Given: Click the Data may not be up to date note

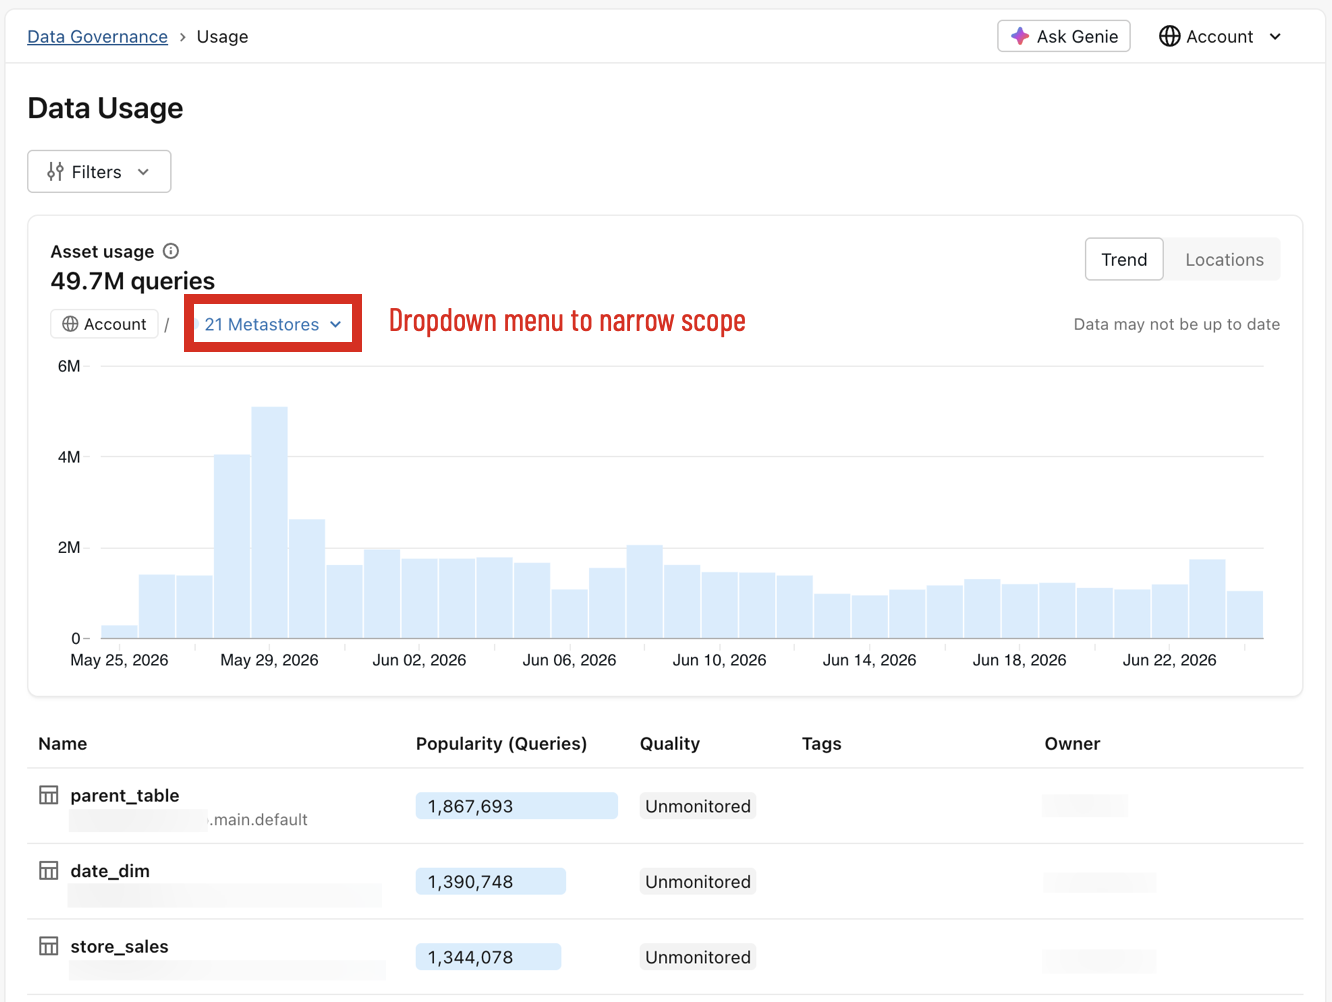Looking at the screenshot, I should [1177, 324].
